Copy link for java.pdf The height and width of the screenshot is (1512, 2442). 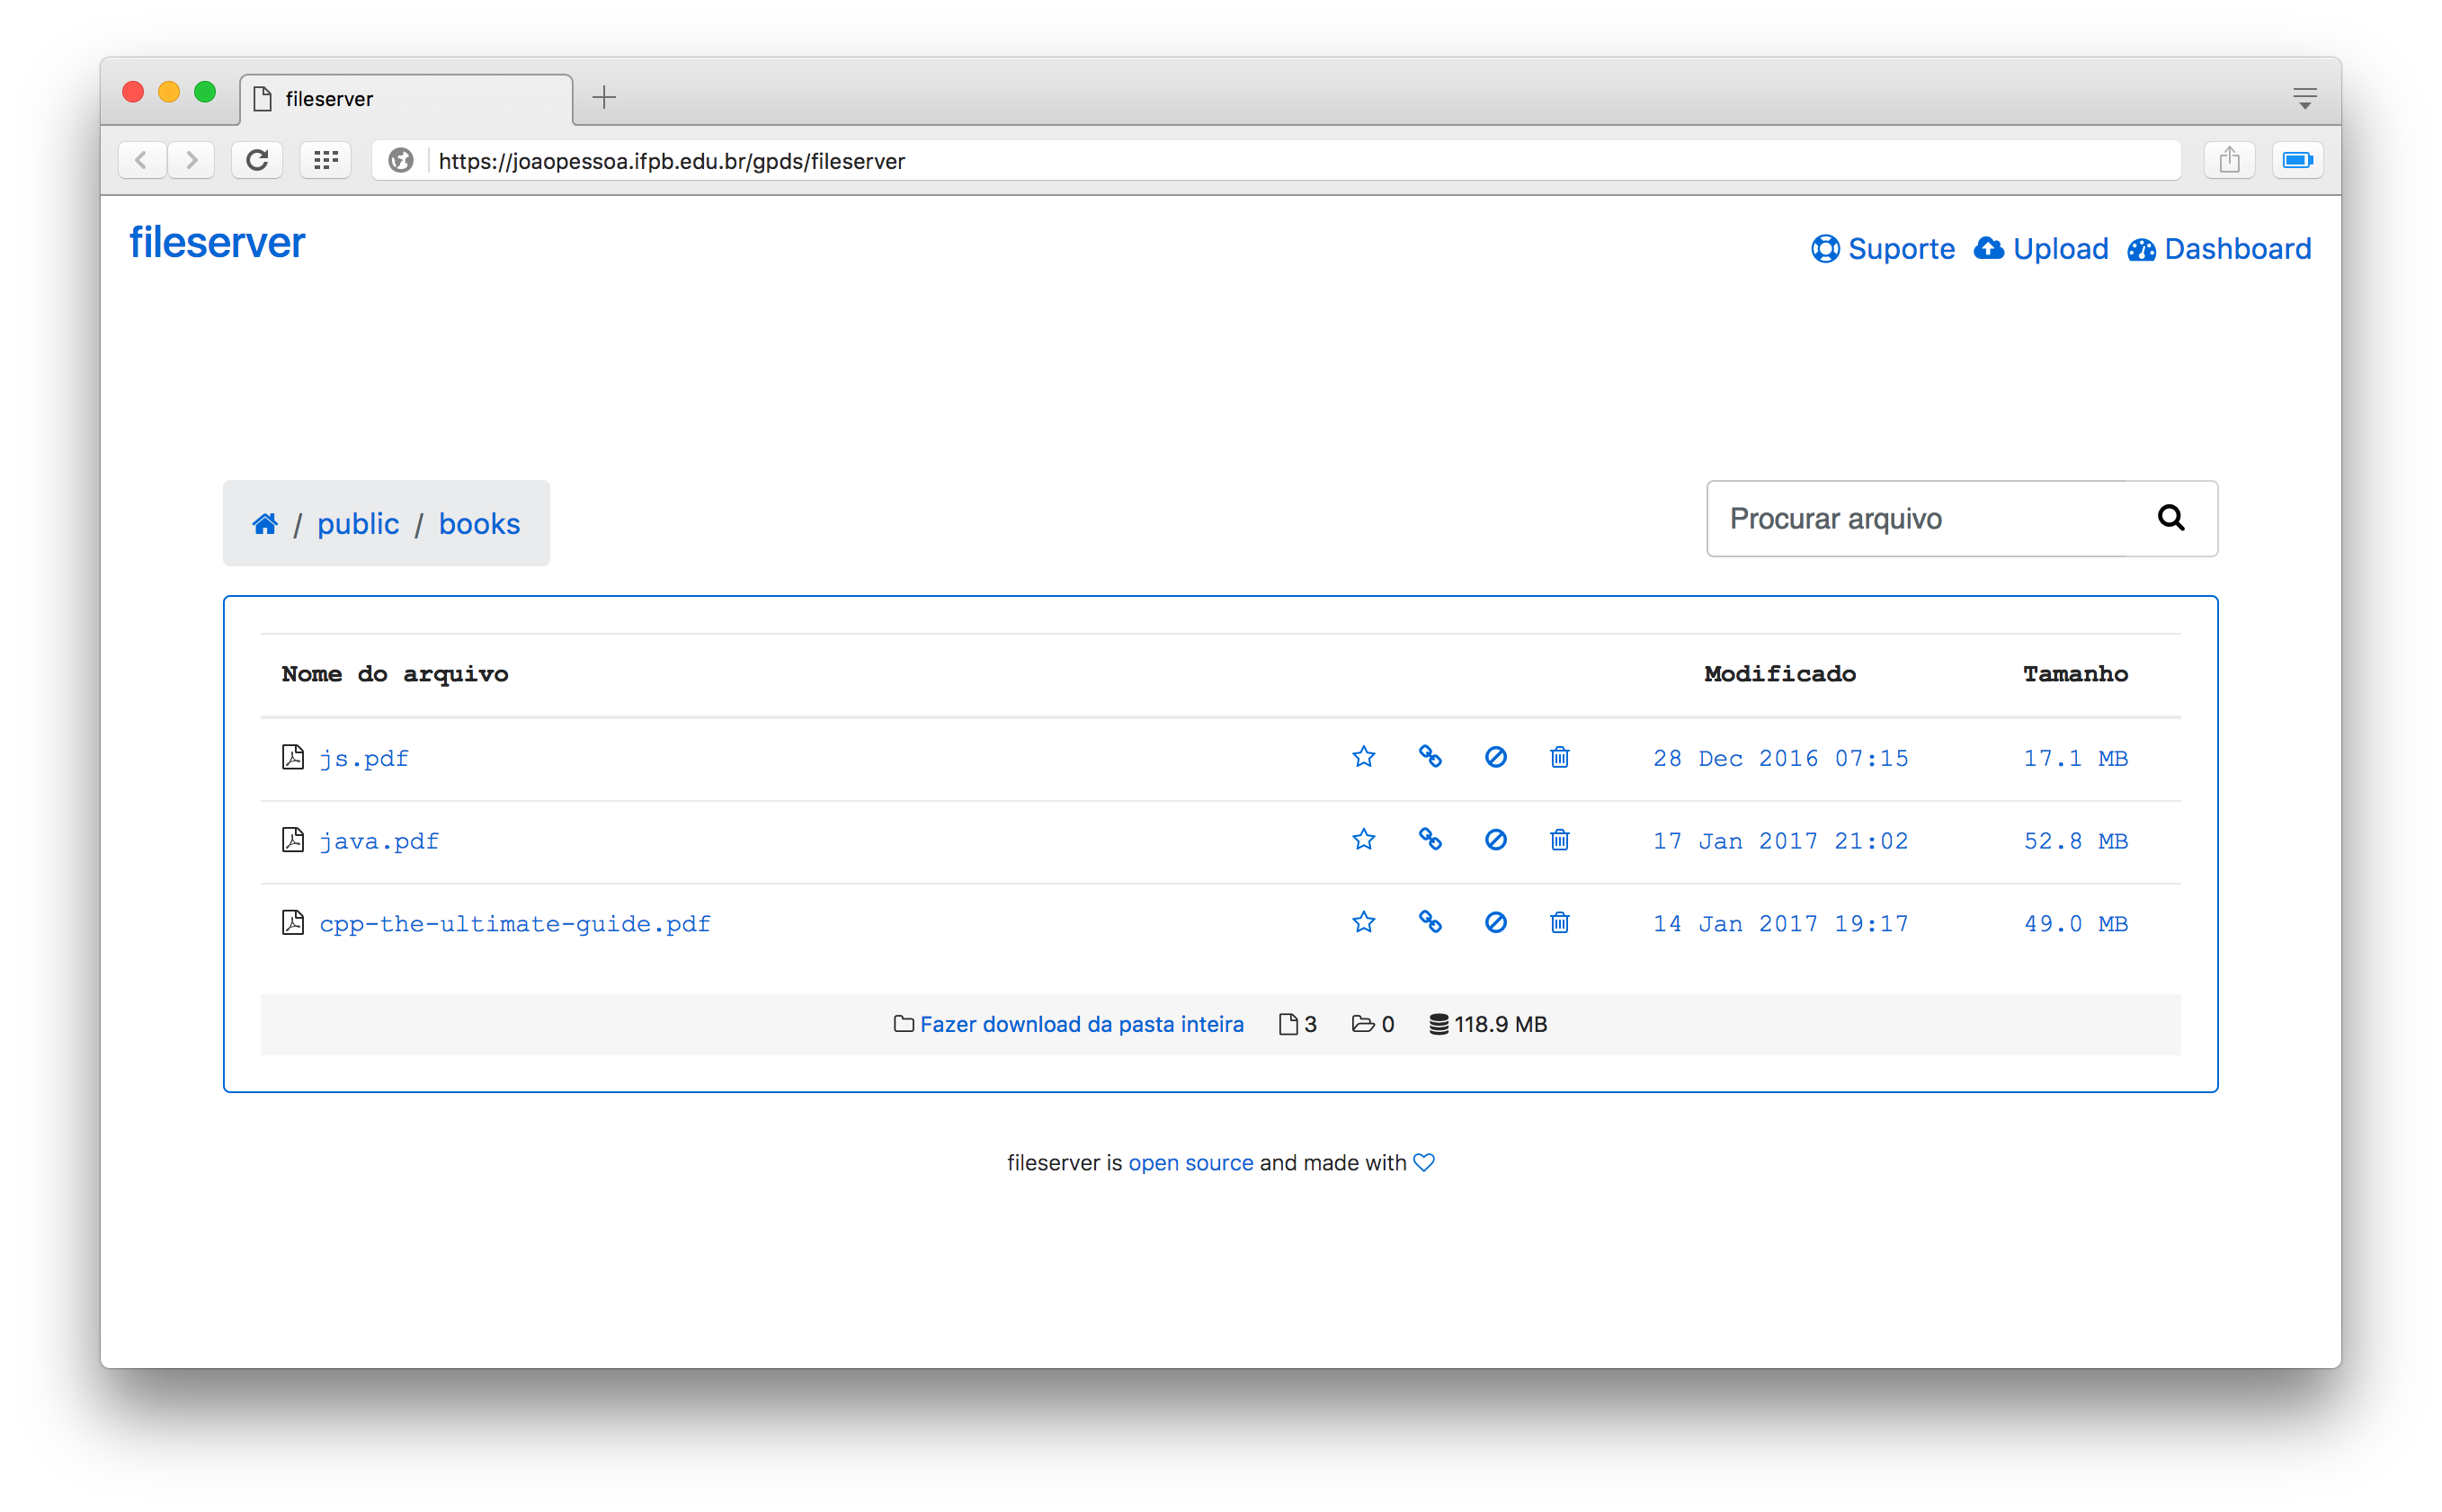tap(1430, 840)
